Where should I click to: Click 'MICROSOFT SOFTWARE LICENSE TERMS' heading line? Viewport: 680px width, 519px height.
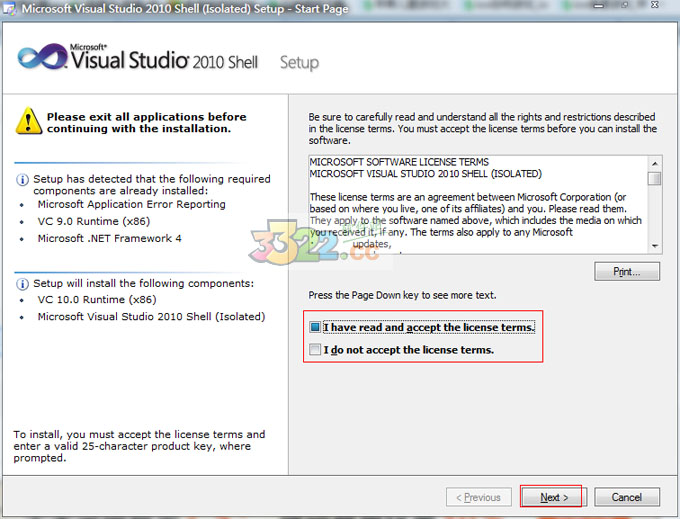(399, 162)
